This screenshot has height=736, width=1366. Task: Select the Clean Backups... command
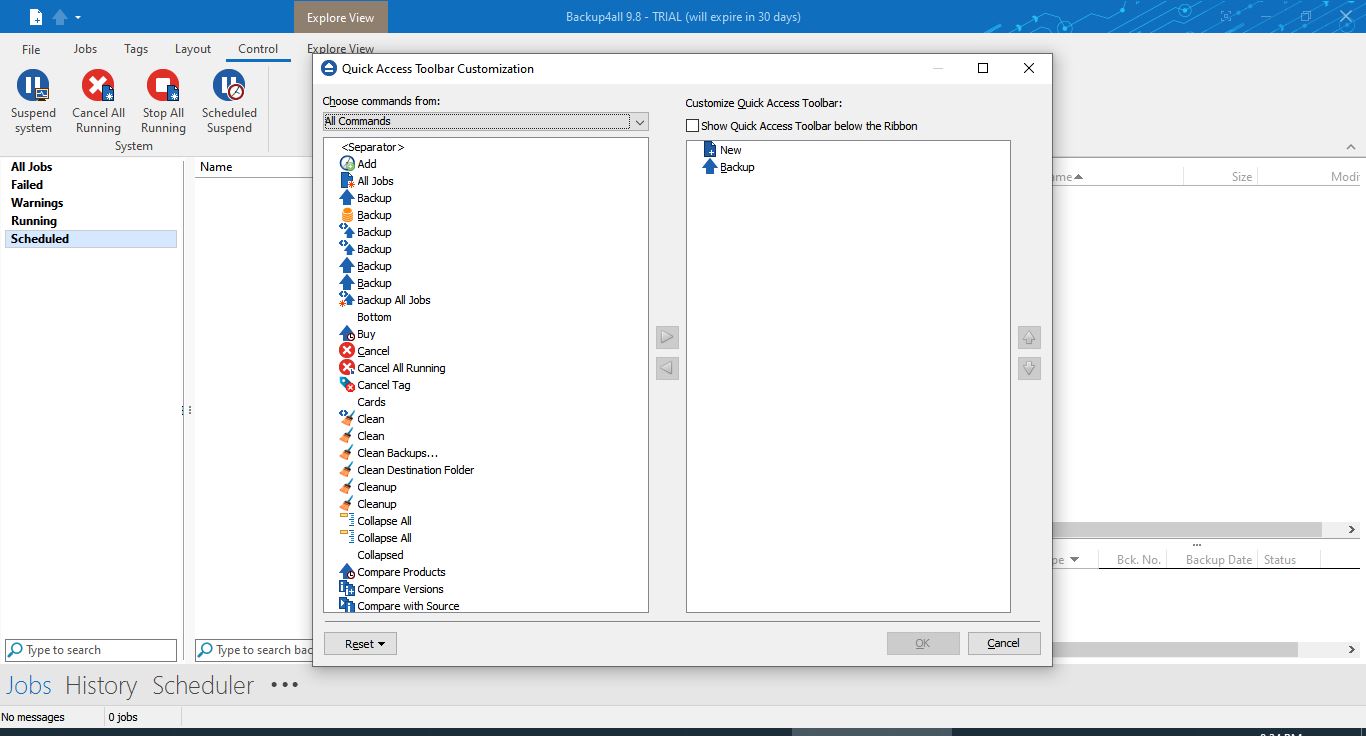tap(389, 453)
